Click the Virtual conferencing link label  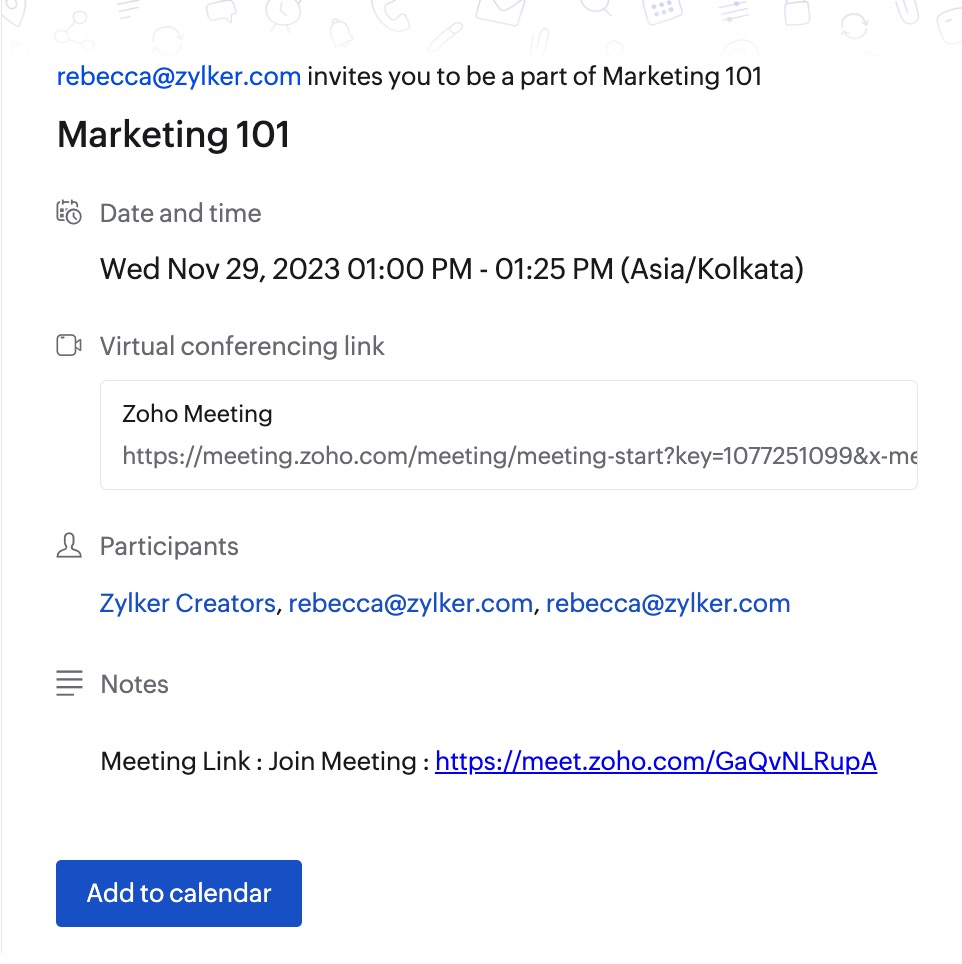[242, 346]
